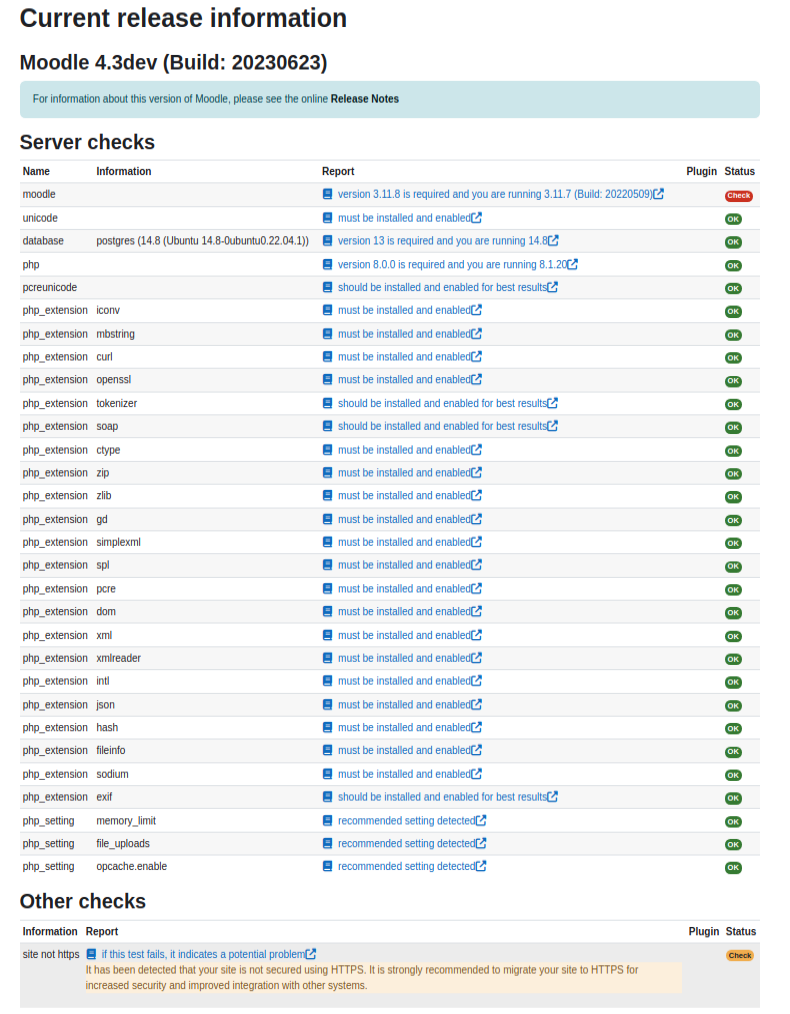The image size is (790, 1014).
Task: Click the book icon in site not https row
Action: click(91, 954)
